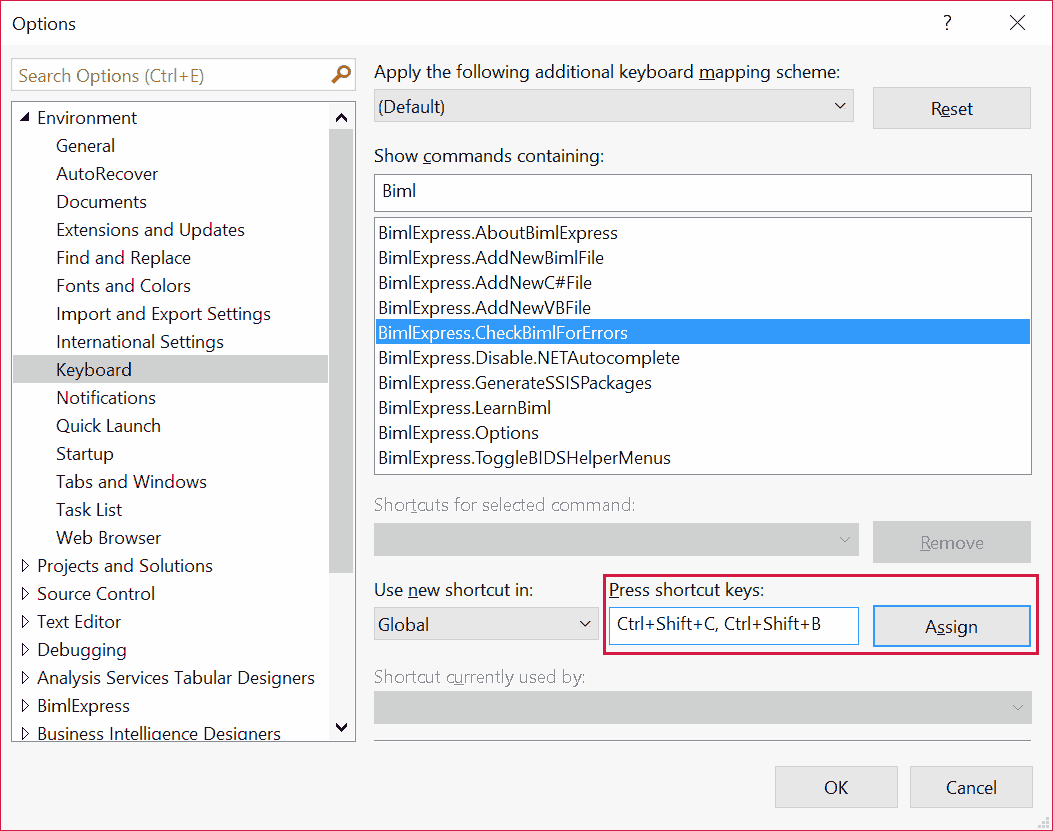
Task: Click the Help question mark icon
Action: pyautogui.click(x=947, y=23)
